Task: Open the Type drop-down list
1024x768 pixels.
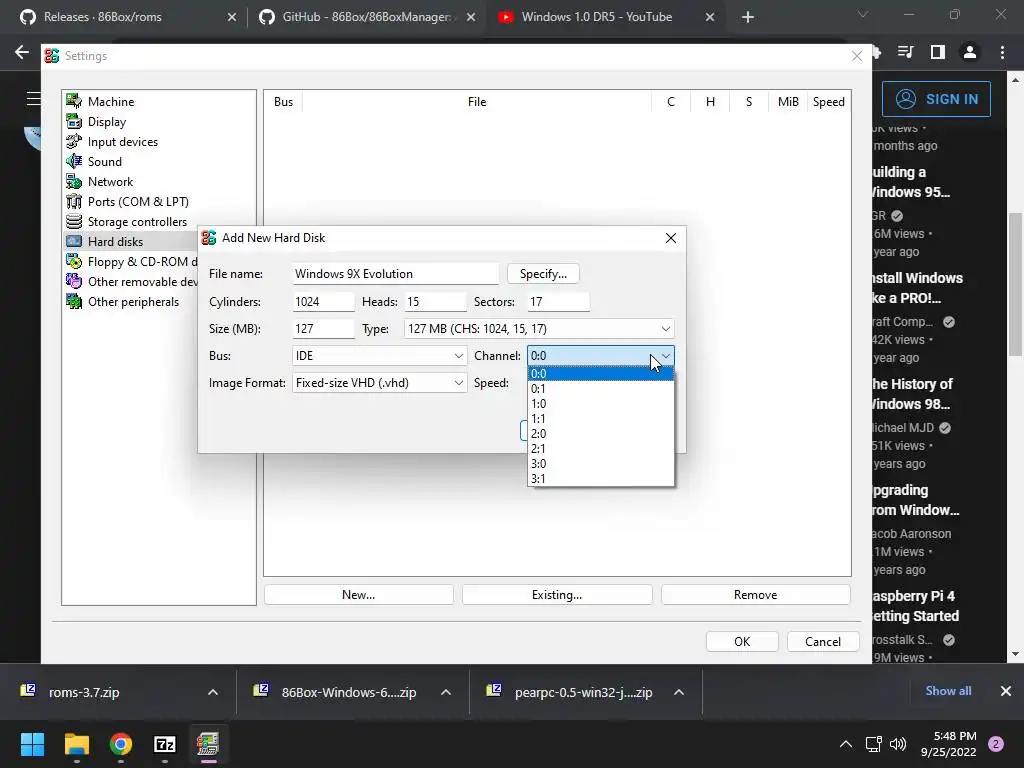Action: 539,328
